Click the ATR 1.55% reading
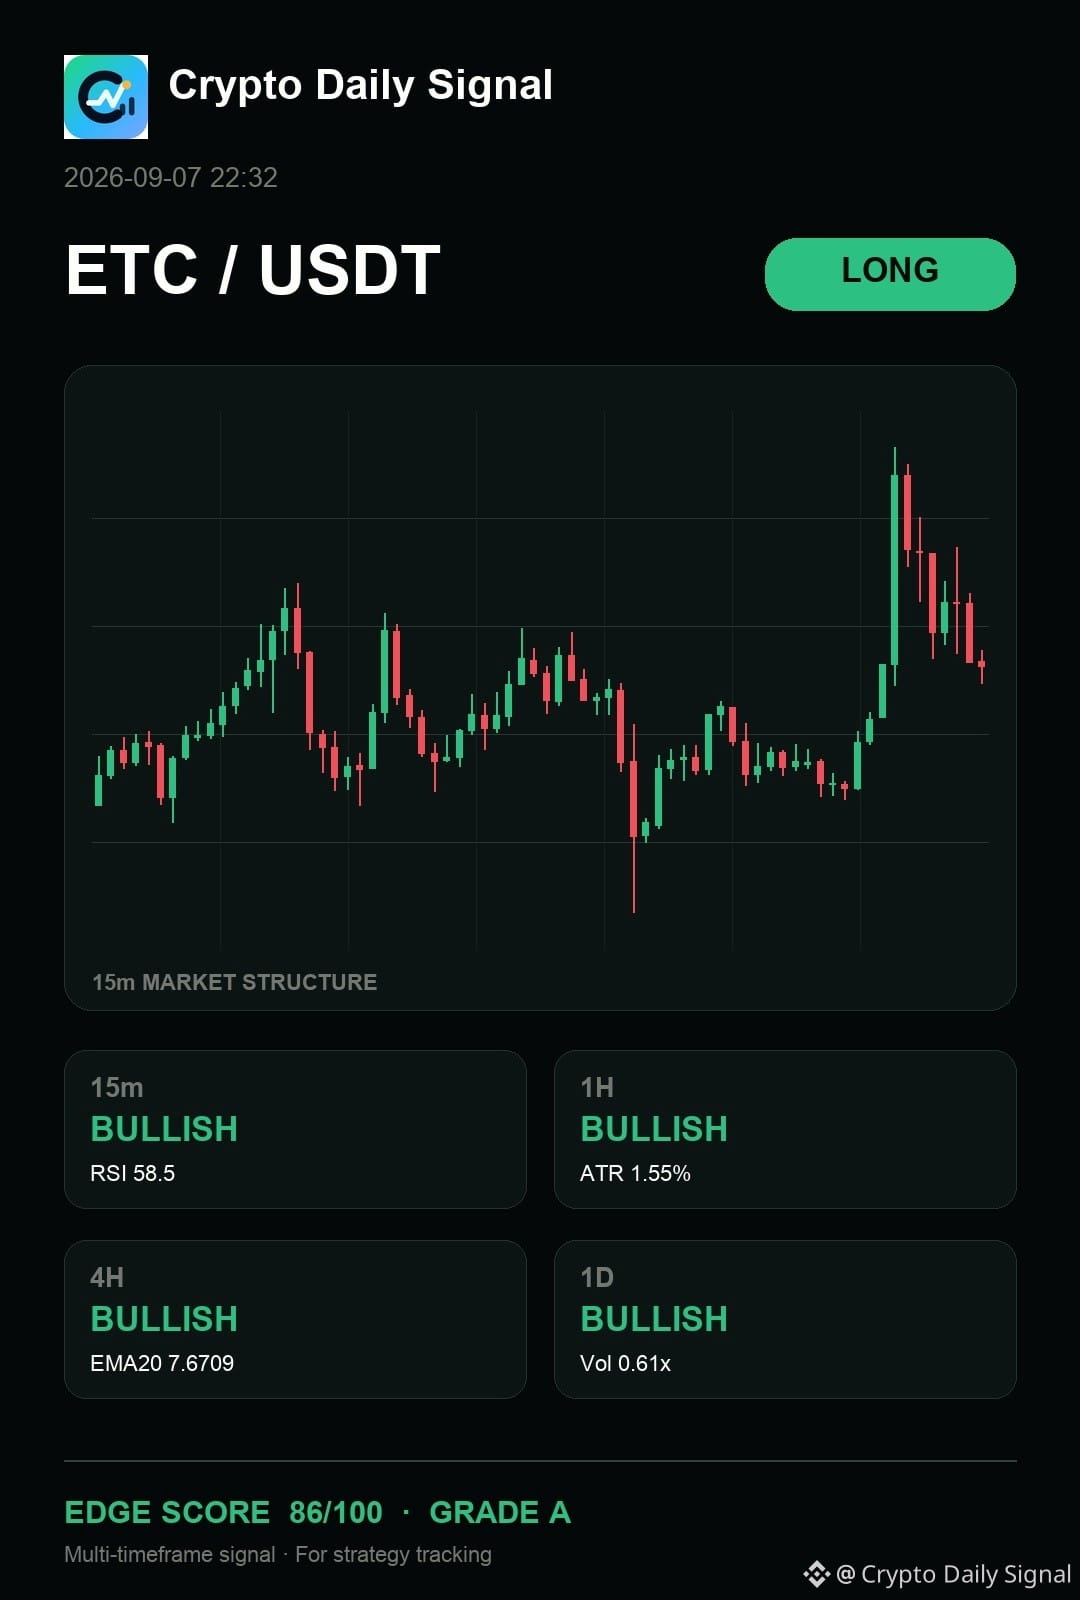Viewport: 1080px width, 1600px height. click(x=635, y=1173)
